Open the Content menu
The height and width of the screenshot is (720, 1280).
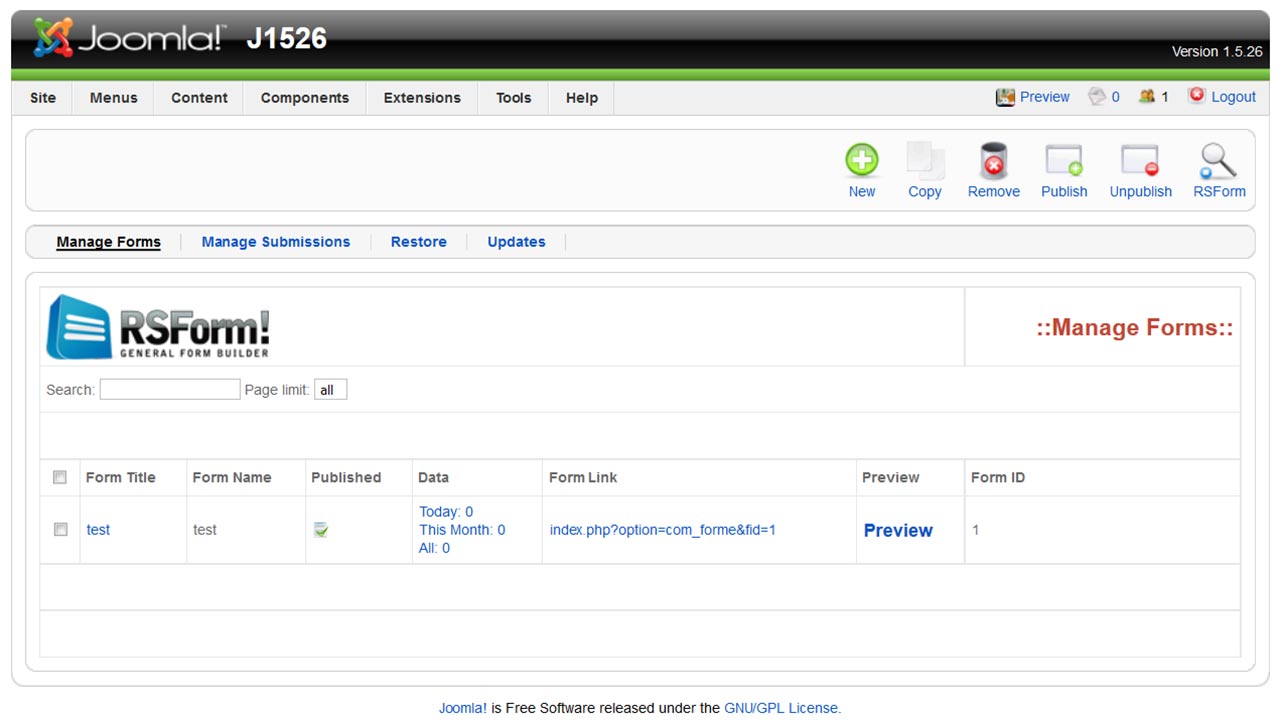(x=199, y=98)
